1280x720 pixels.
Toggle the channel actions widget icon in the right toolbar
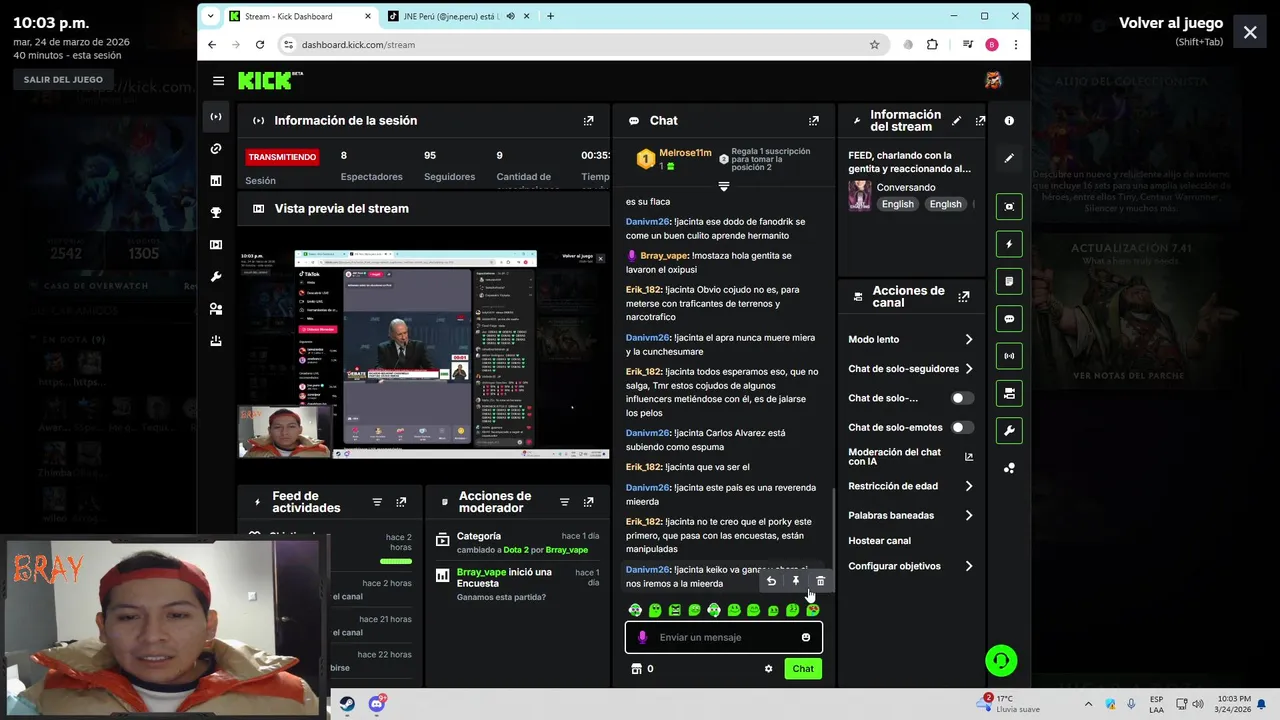coord(1009,393)
